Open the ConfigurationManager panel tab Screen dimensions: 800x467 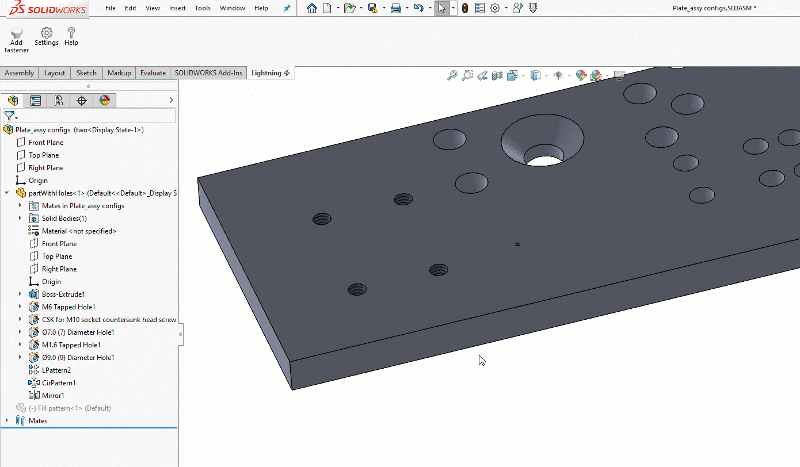pyautogui.click(x=58, y=100)
